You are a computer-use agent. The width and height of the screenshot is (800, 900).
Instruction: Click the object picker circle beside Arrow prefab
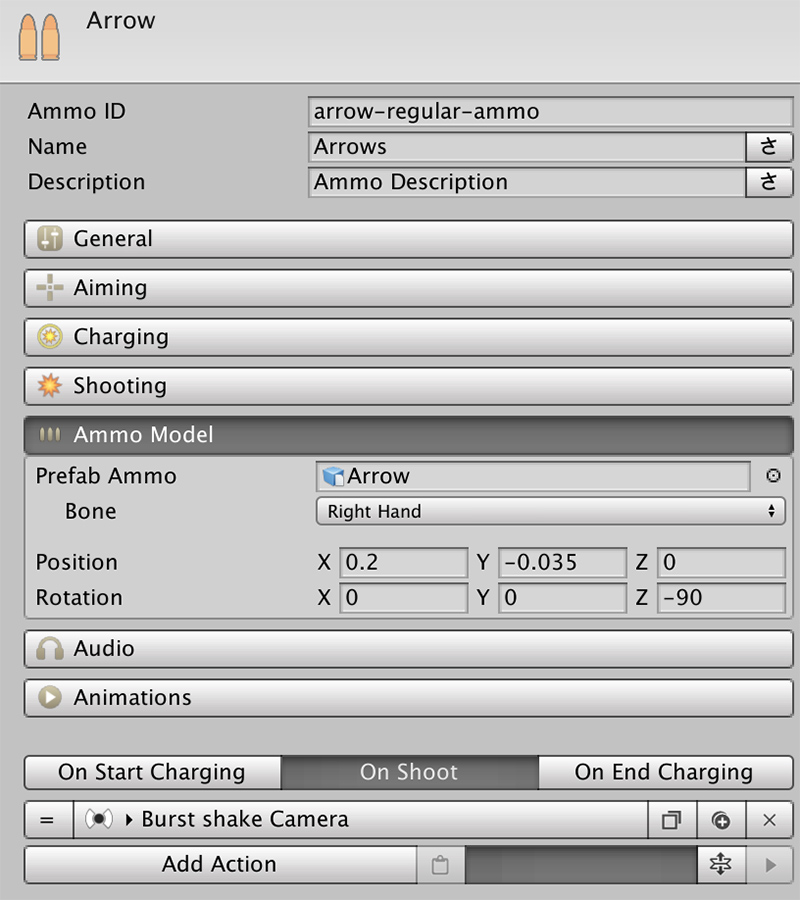[x=773, y=476]
